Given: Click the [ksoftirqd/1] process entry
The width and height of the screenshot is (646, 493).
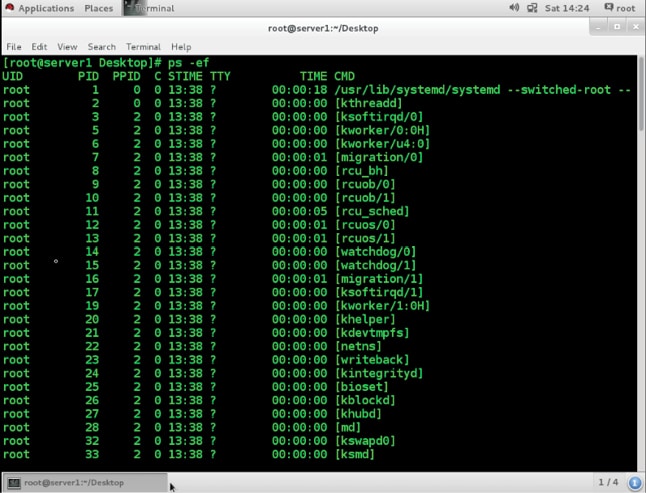Looking at the screenshot, I should (379, 292).
